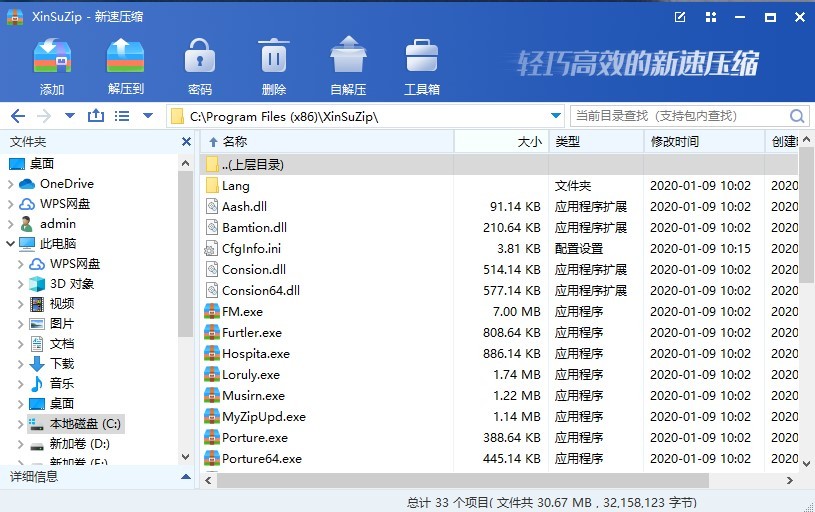Go back with the left arrow button

(x=18, y=116)
